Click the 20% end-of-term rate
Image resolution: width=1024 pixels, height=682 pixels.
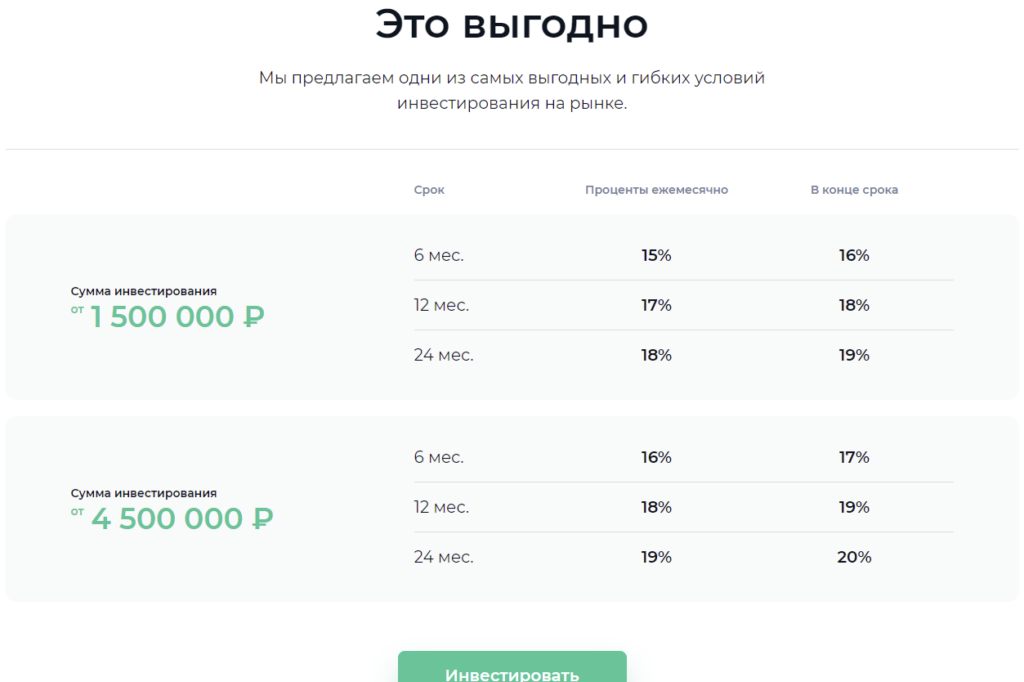[854, 557]
